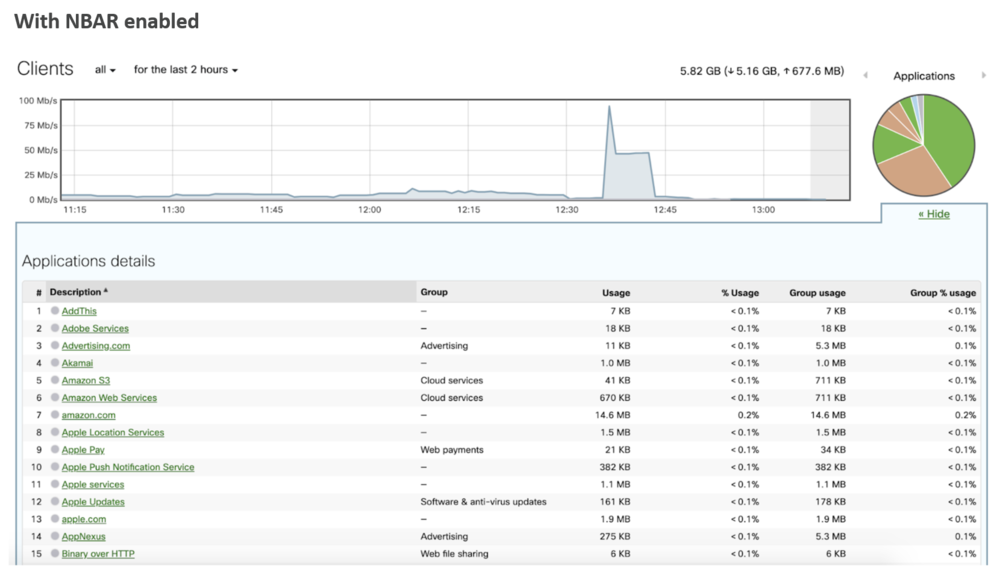The width and height of the screenshot is (1000, 579).
Task: Click the gray dot icon beside AppNexus
Action: (54, 537)
